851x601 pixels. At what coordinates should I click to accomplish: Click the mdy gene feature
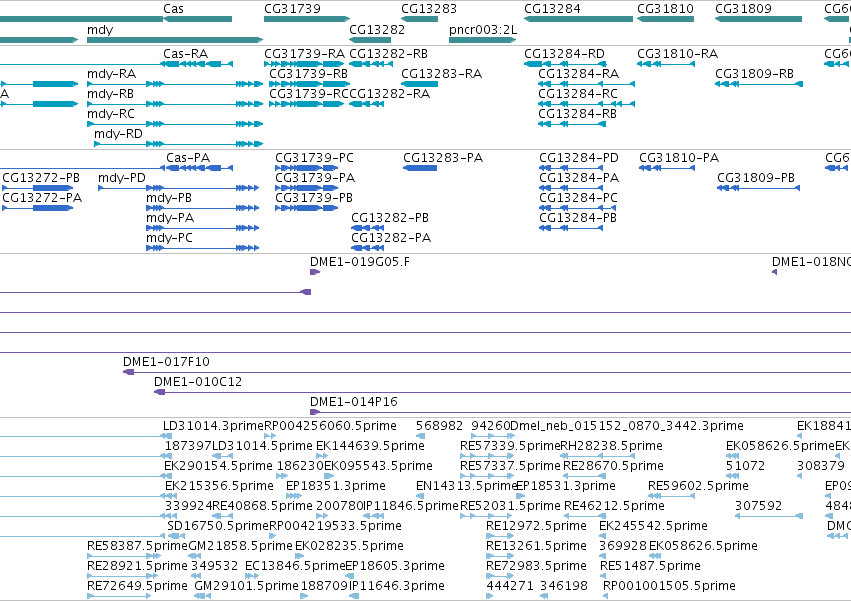(175, 40)
